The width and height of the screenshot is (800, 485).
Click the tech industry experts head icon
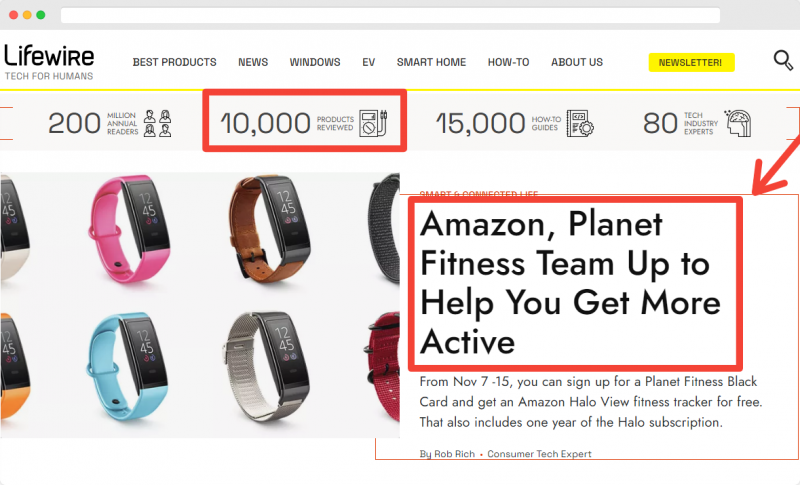click(x=738, y=123)
